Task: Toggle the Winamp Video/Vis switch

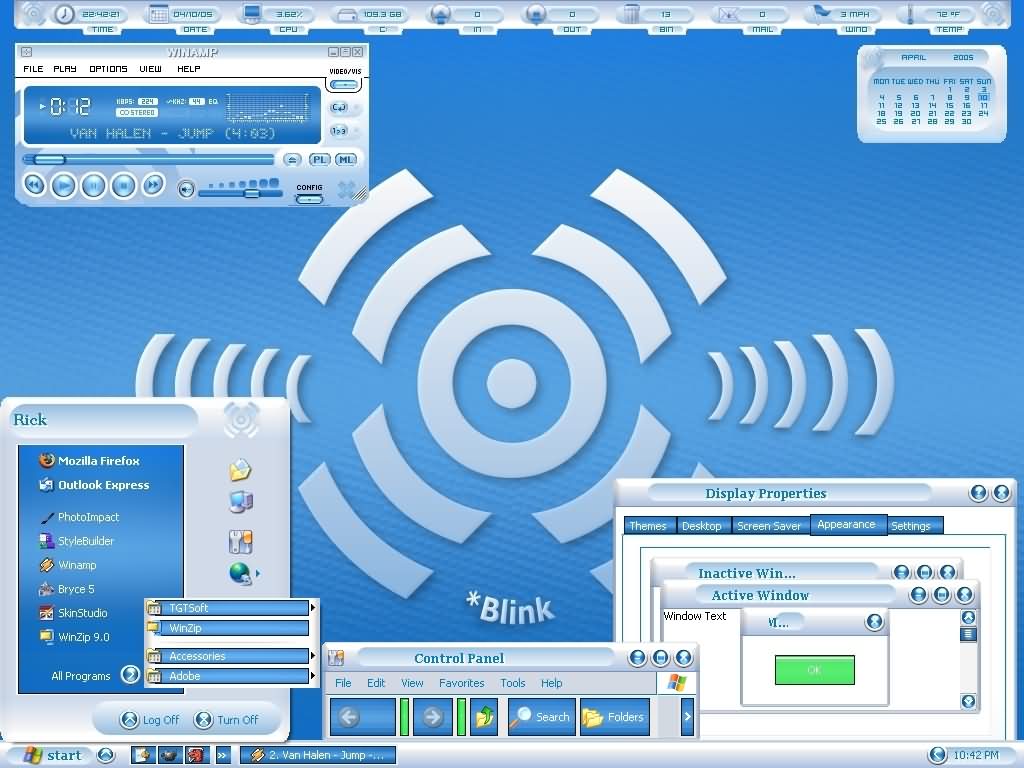Action: click(344, 85)
